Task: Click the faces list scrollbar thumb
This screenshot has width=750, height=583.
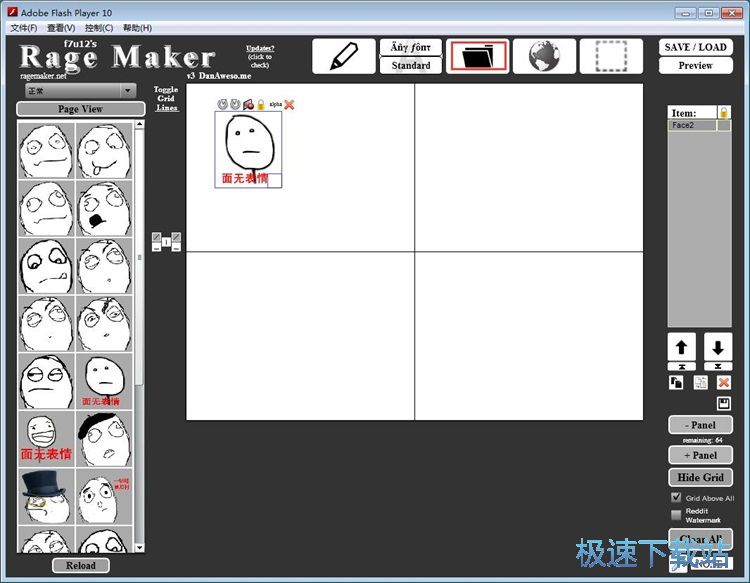Action: (139, 257)
